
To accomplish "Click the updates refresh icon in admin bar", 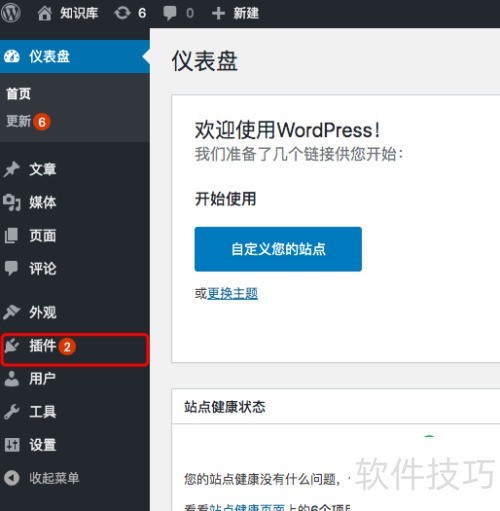I will coord(122,13).
